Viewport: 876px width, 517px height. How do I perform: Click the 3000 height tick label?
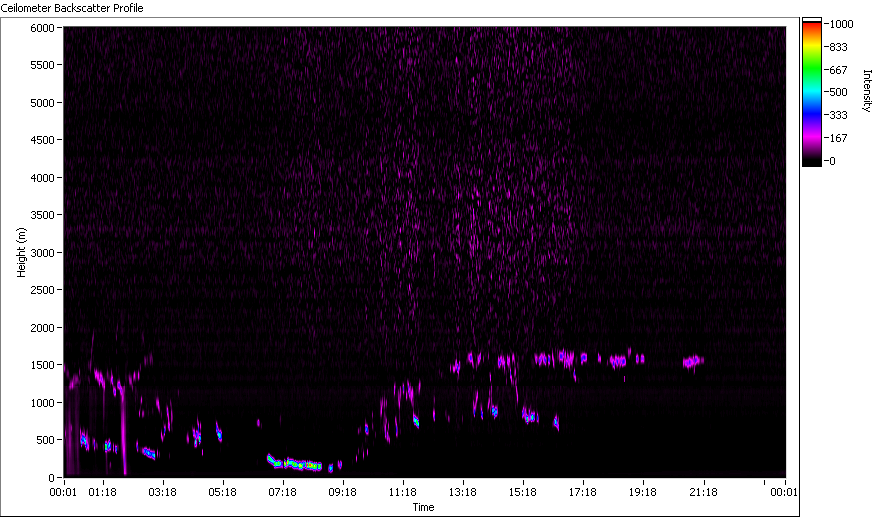click(x=42, y=253)
